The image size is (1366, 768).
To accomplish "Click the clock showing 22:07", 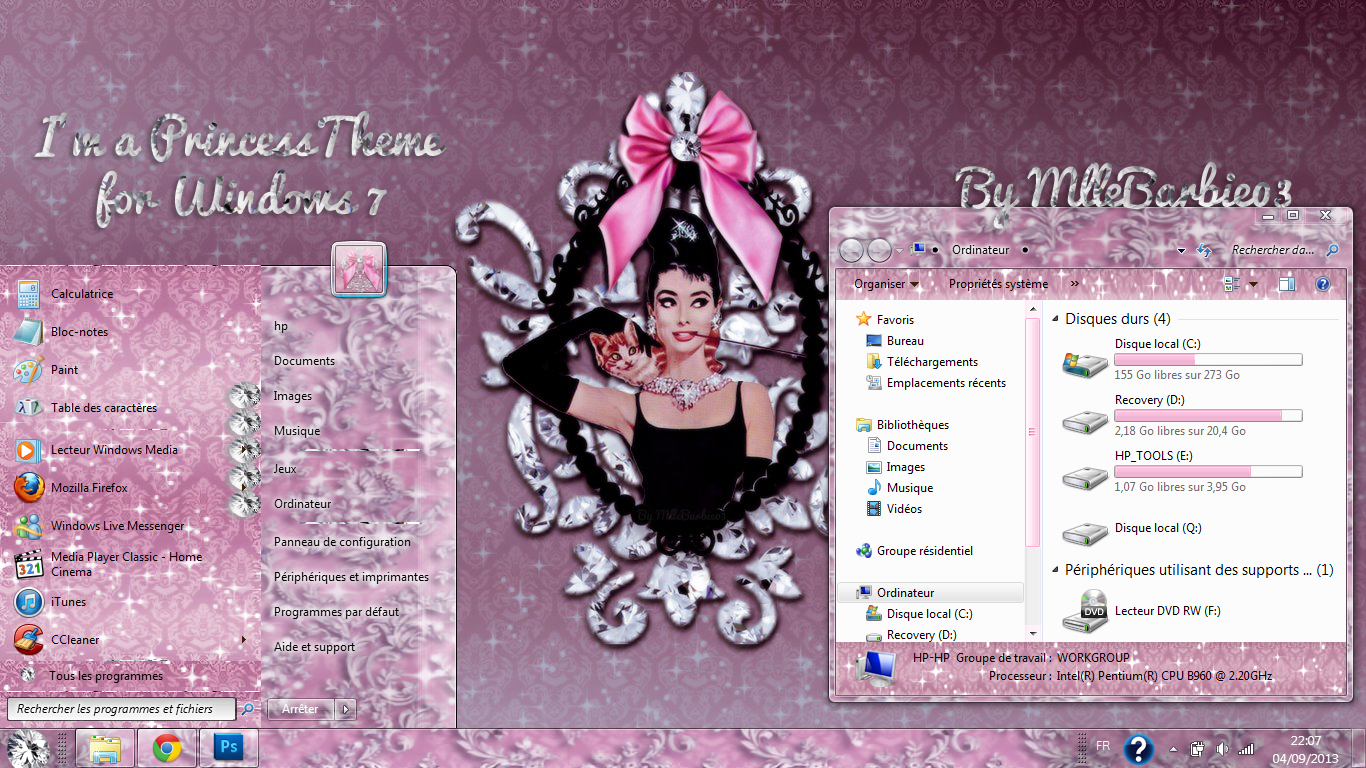I will pos(1305,741).
